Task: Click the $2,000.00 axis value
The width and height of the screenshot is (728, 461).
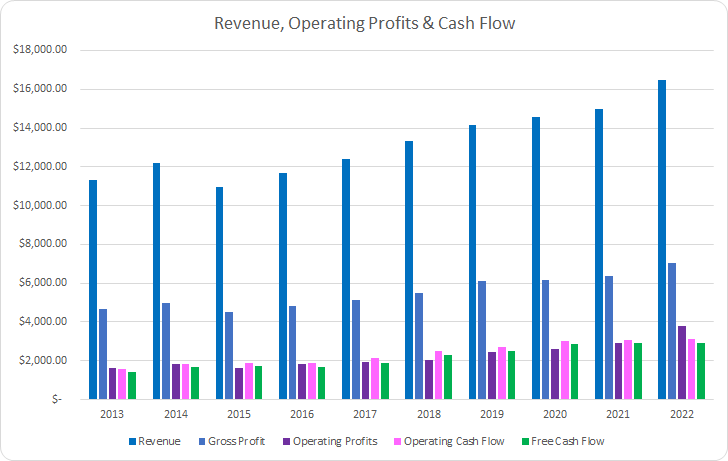Action: (x=43, y=360)
